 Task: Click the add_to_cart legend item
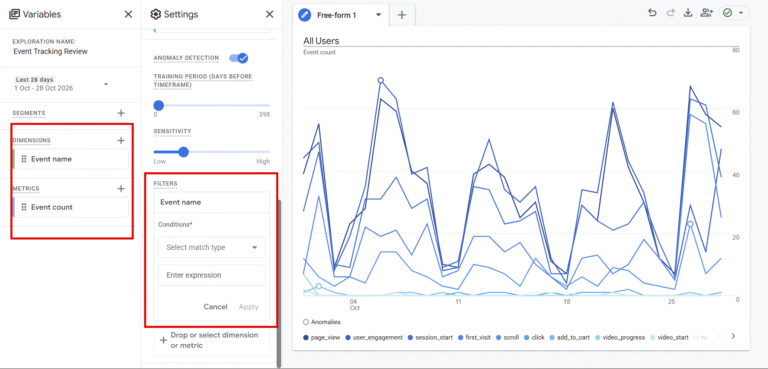(x=569, y=337)
